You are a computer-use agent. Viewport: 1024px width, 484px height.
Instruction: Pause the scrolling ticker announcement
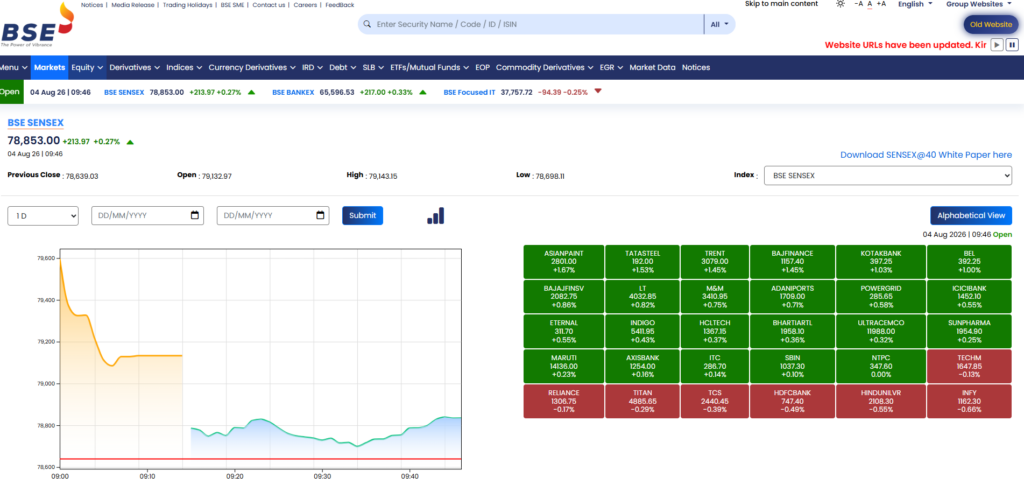pyautogui.click(x=1012, y=44)
